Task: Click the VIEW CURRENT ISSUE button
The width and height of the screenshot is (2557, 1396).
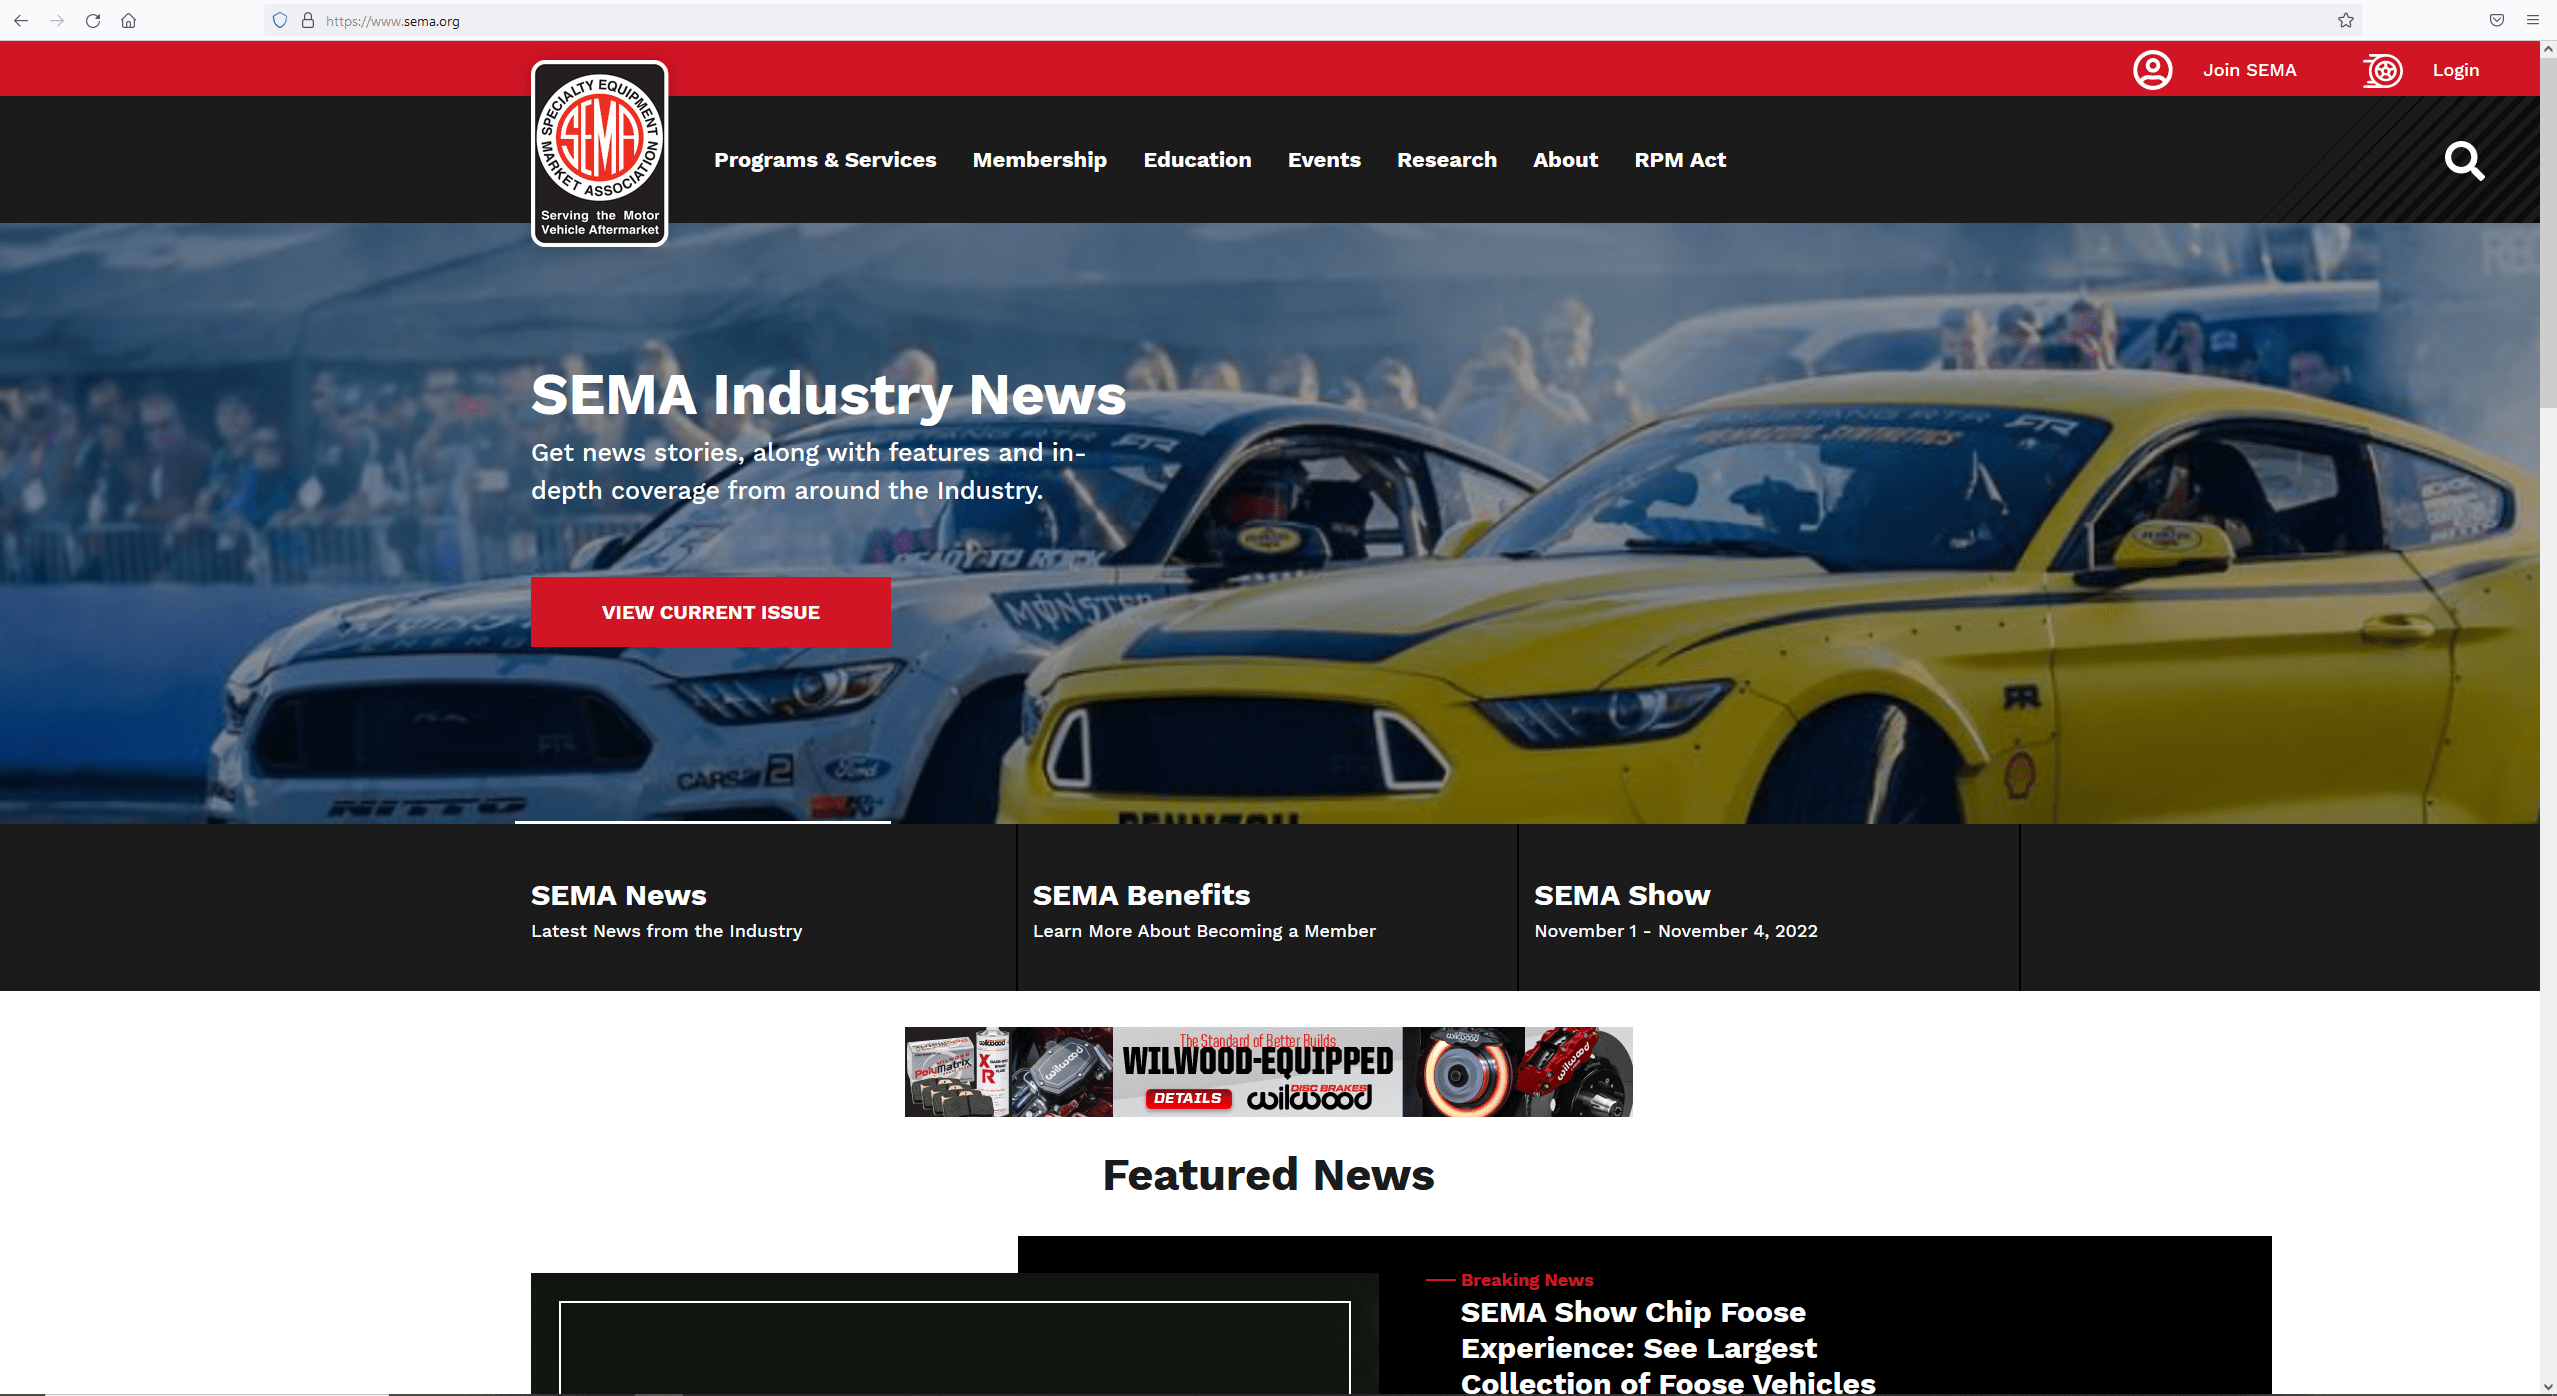Action: [x=711, y=612]
